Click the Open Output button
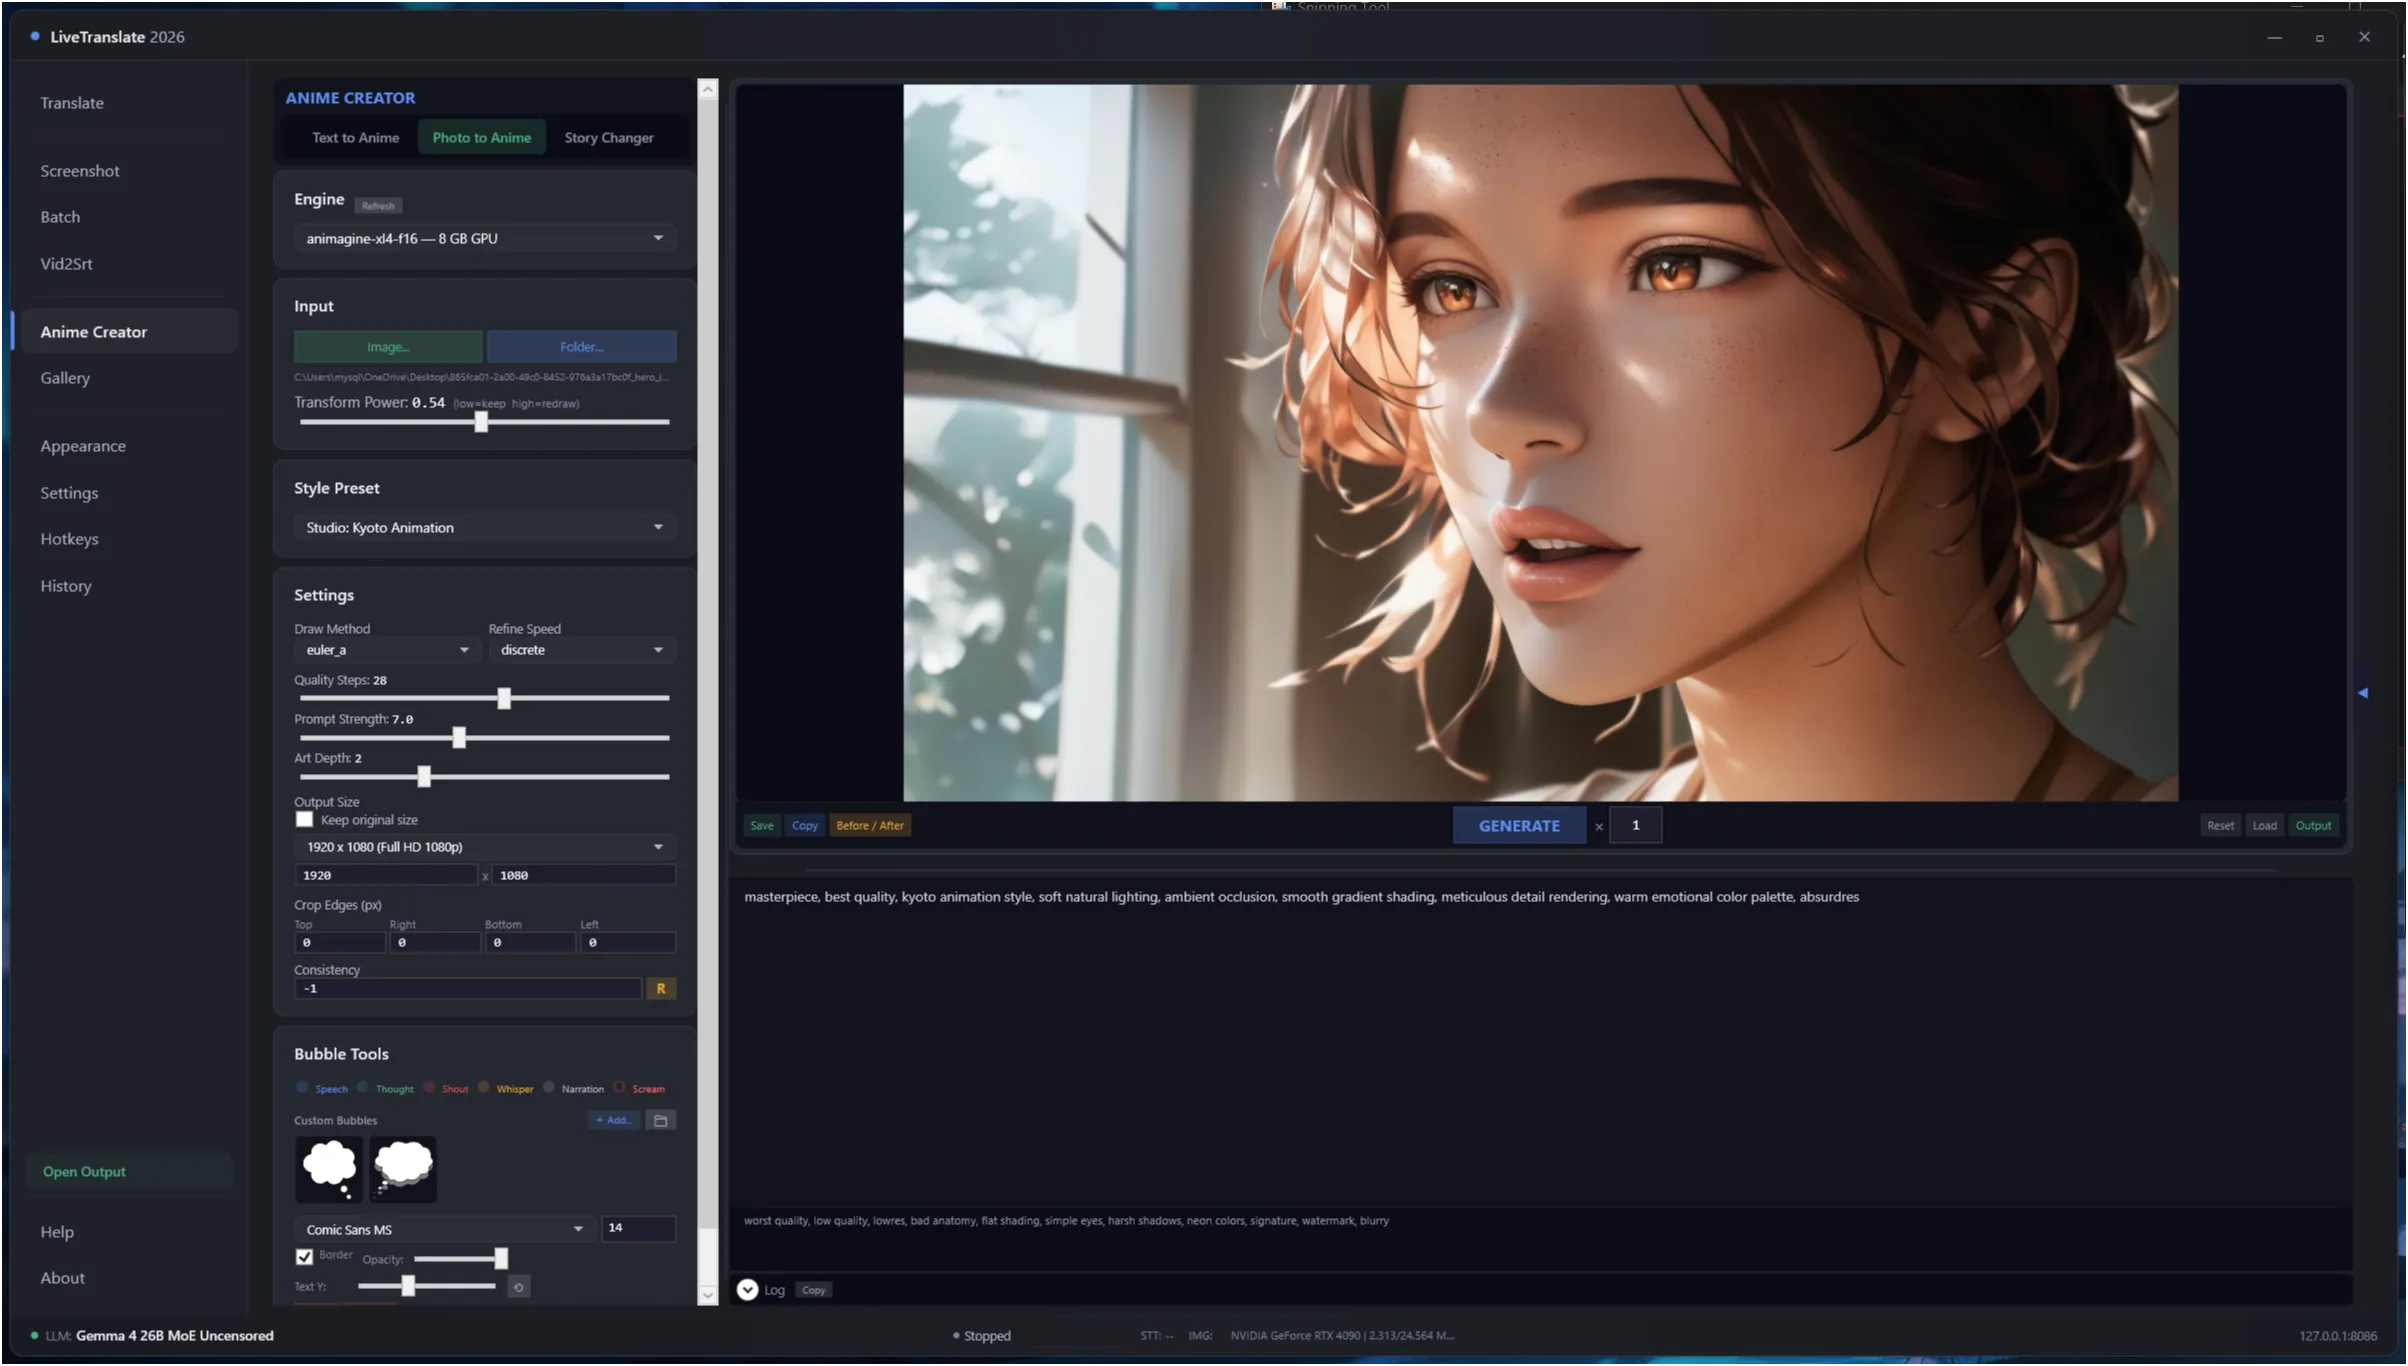The height and width of the screenshot is (1366, 2408). 129,1171
